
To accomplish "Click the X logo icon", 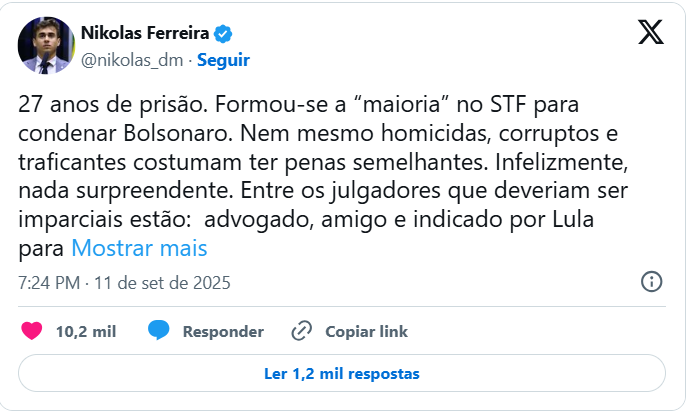I will tap(651, 32).
